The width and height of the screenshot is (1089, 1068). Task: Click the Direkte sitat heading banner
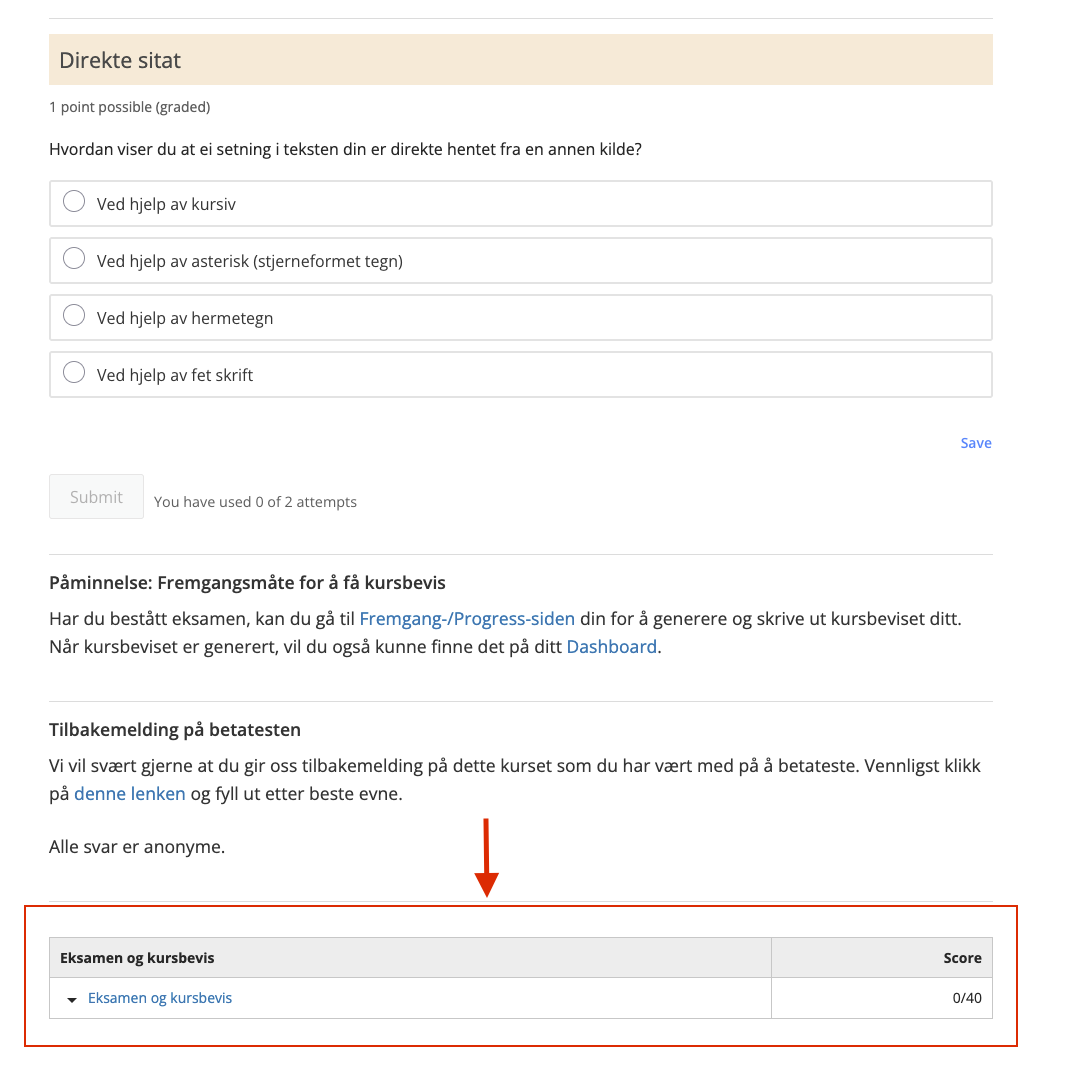[x=521, y=60]
